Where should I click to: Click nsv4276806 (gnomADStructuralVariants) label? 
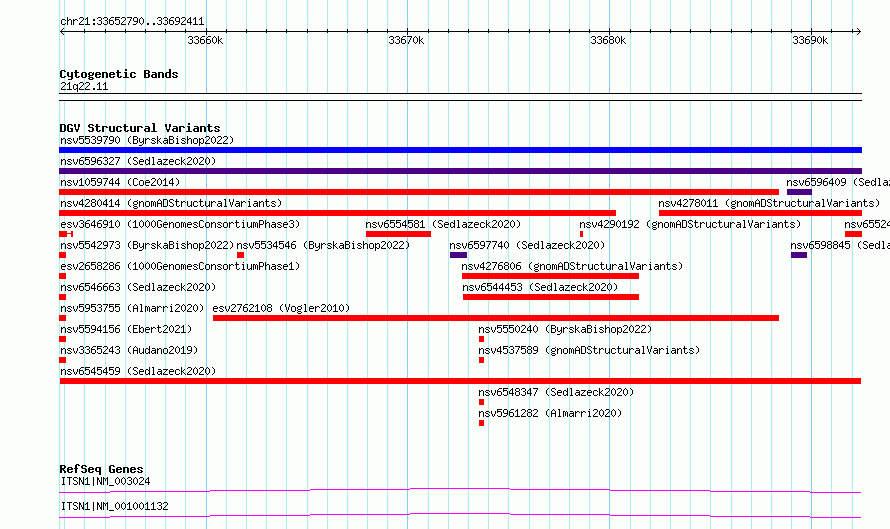coord(572,266)
